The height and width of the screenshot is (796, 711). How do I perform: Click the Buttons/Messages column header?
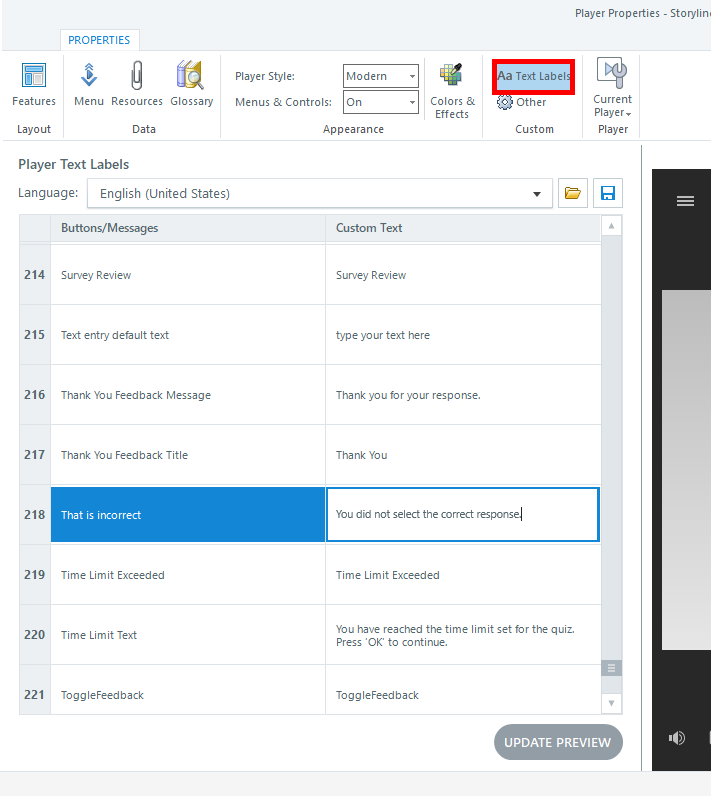pos(188,228)
